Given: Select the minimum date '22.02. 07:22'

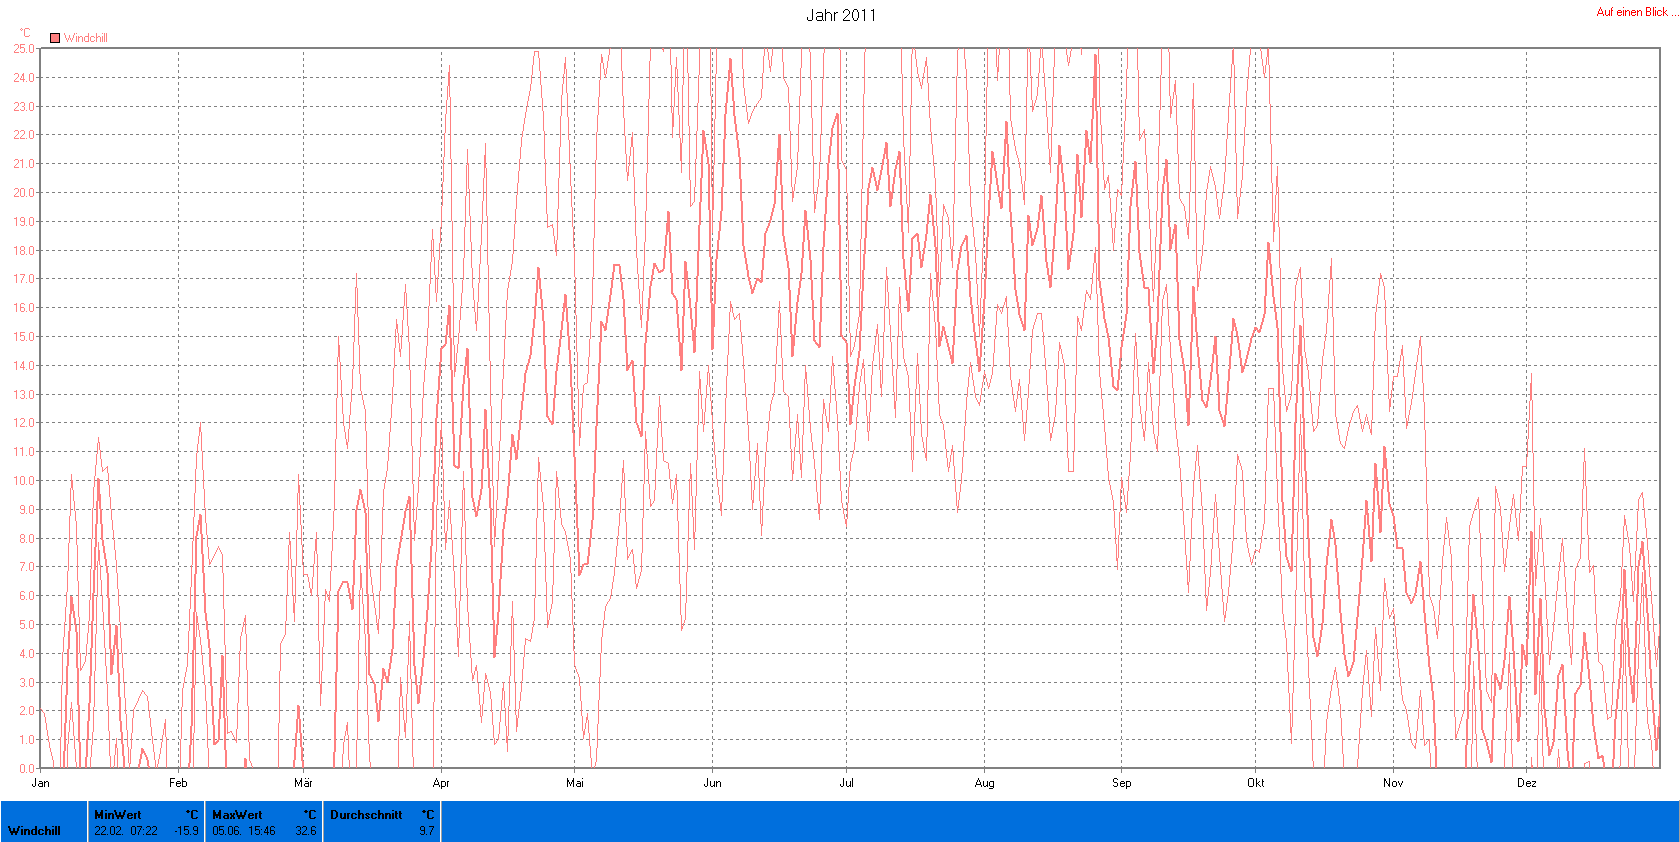Looking at the screenshot, I should [126, 831].
